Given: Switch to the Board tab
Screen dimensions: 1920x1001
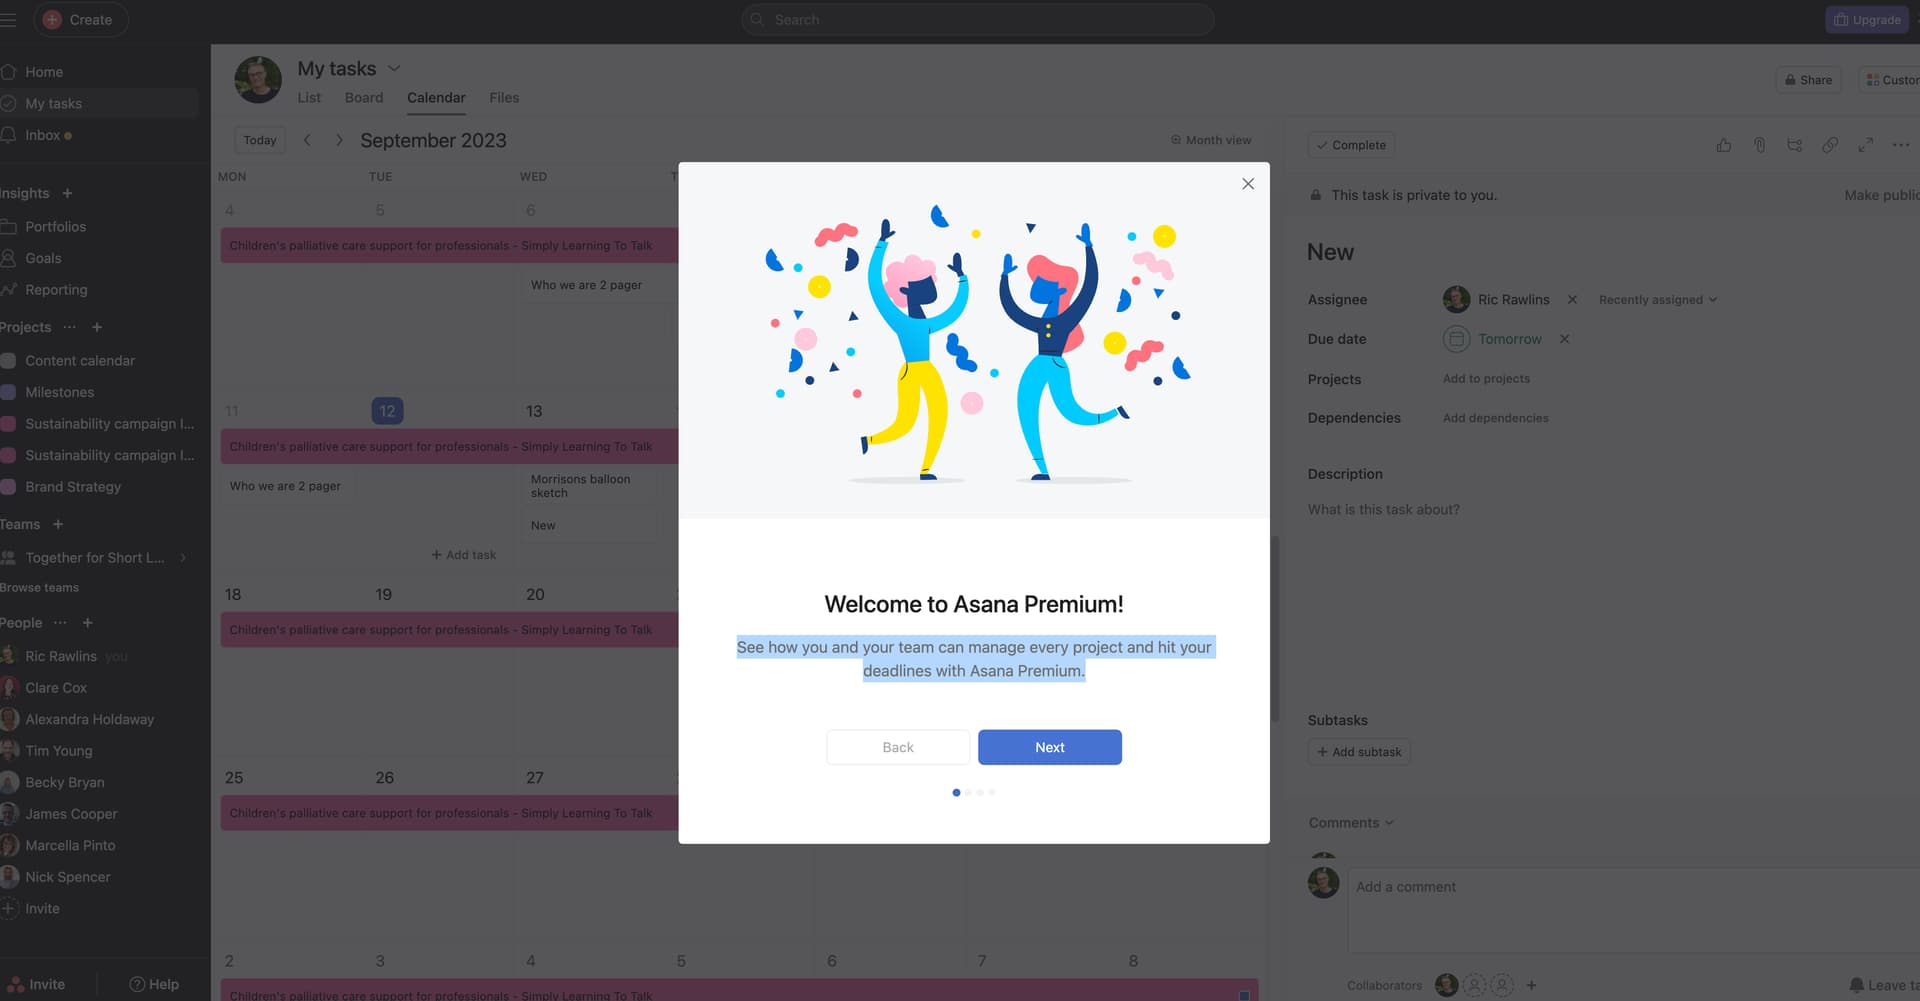Looking at the screenshot, I should (x=364, y=98).
